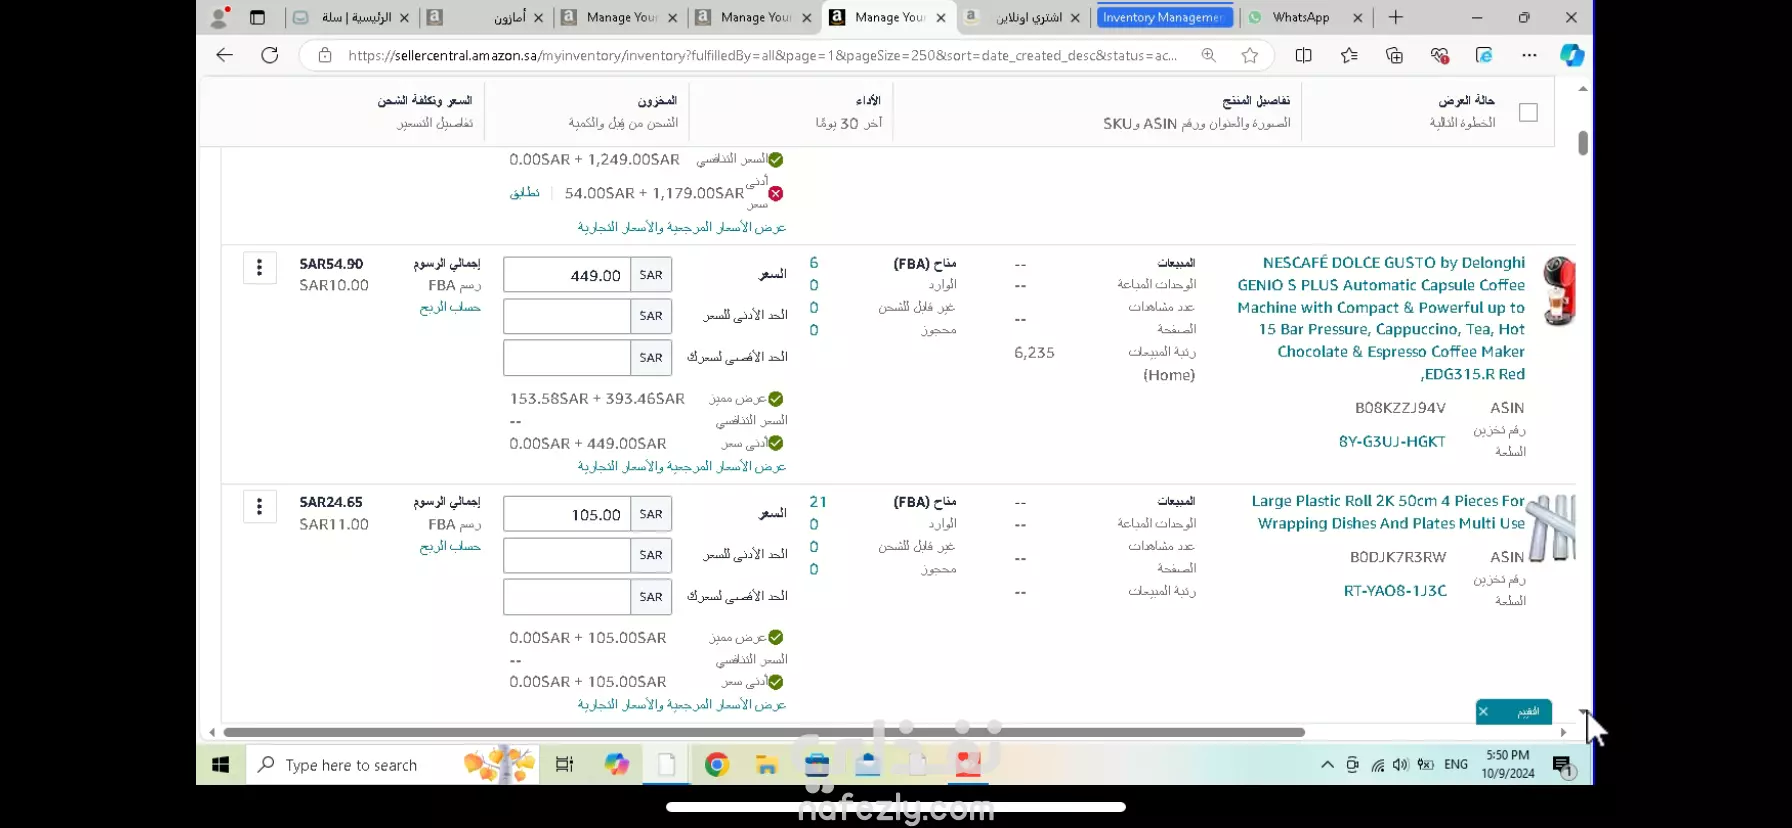Switch to the الرئيسية سلة tab

pos(351,17)
